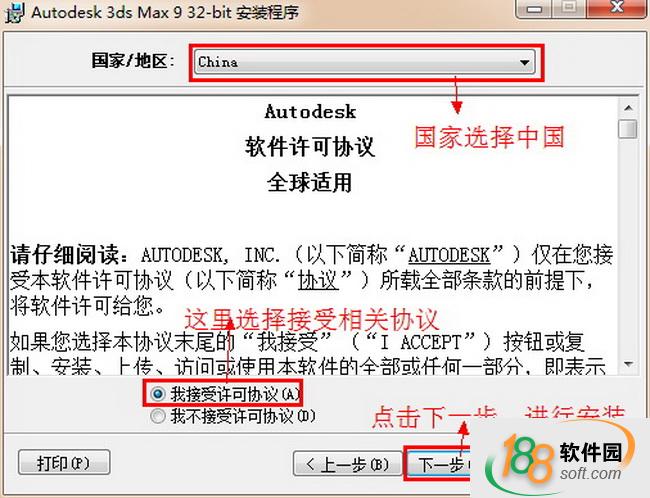
Task: Select 我接受许可协议(A) radio button
Action: [x=158, y=394]
